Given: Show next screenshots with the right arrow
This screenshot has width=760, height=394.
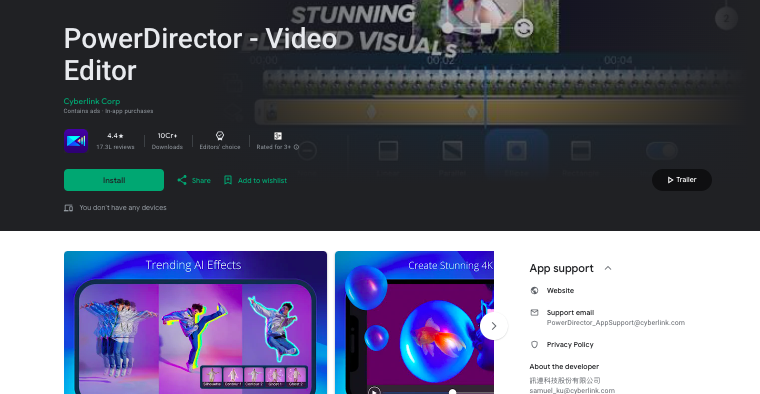Looking at the screenshot, I should 493,326.
